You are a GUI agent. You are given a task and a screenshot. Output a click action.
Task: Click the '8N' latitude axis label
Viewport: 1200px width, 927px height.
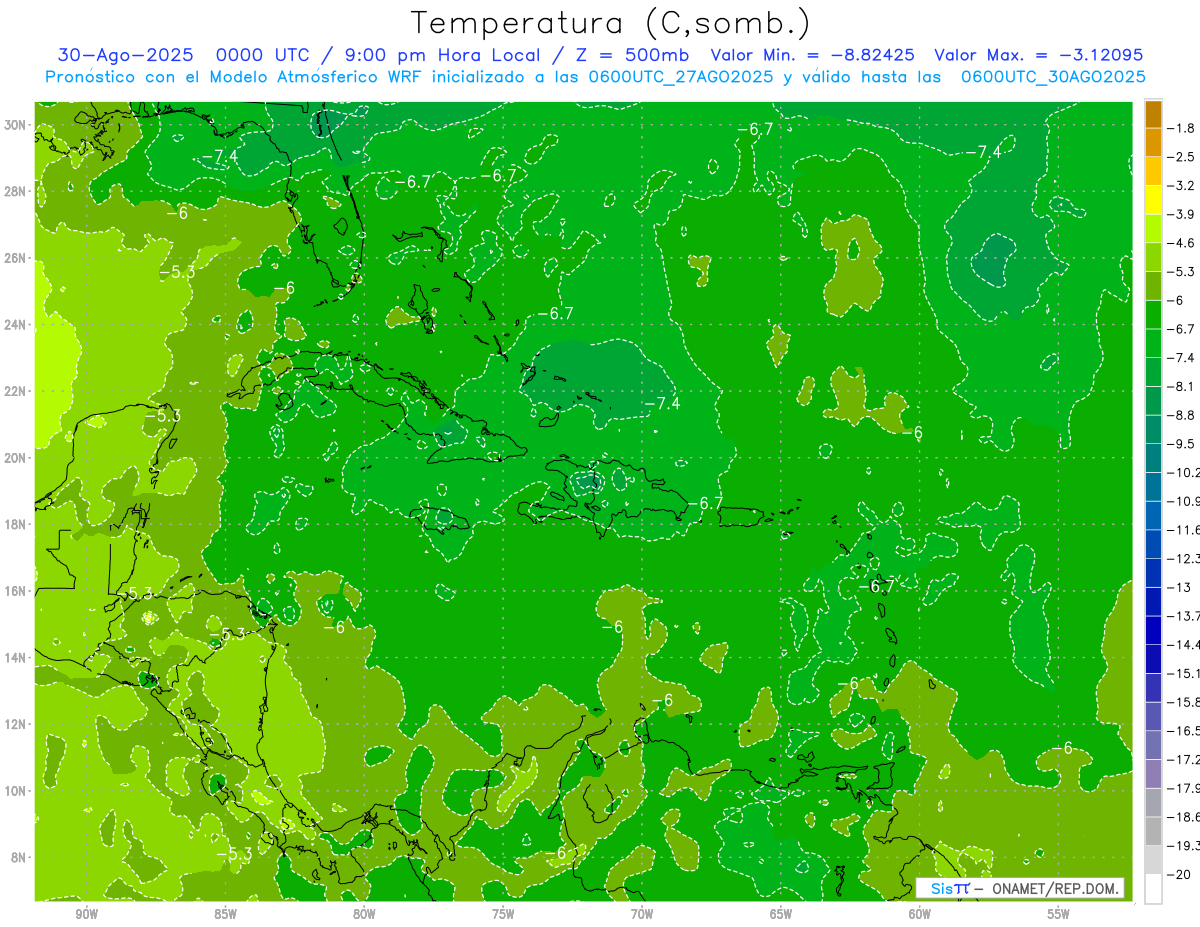tap(20, 857)
